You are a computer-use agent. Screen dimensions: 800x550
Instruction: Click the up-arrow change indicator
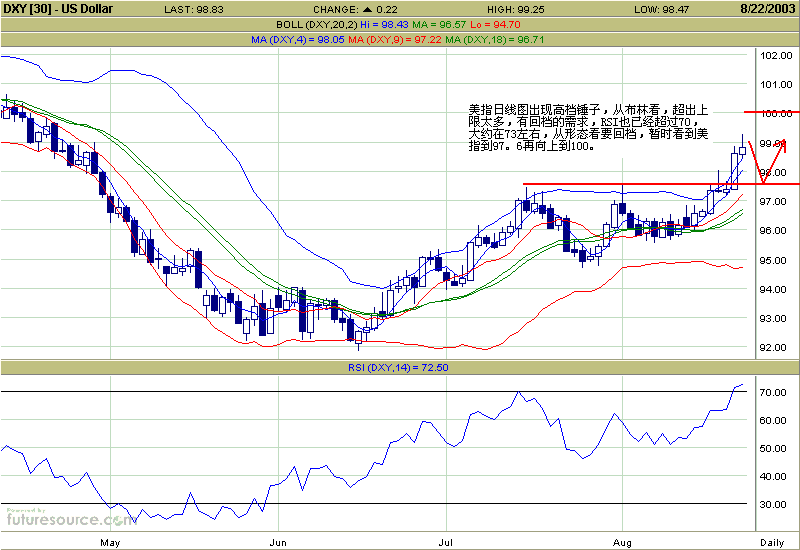[x=368, y=9]
